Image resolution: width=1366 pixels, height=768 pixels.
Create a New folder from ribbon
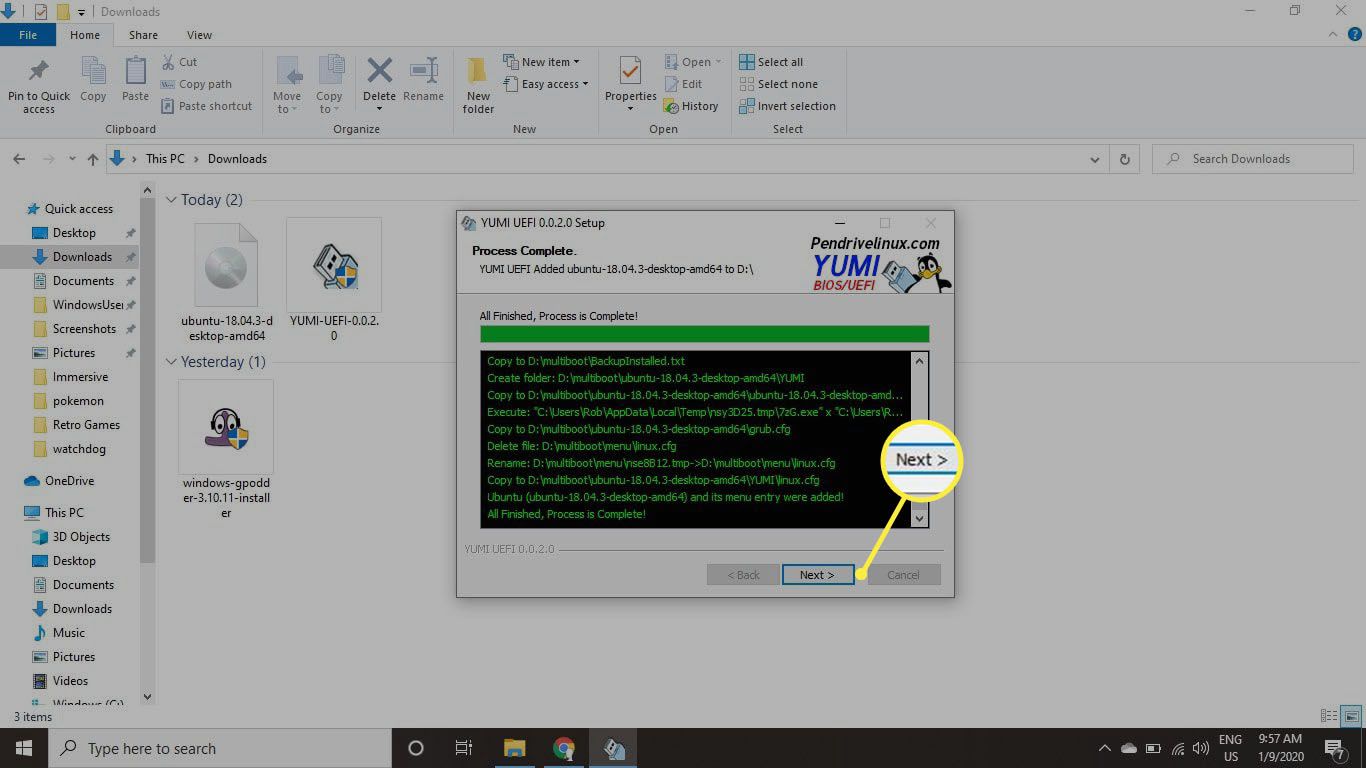(478, 80)
